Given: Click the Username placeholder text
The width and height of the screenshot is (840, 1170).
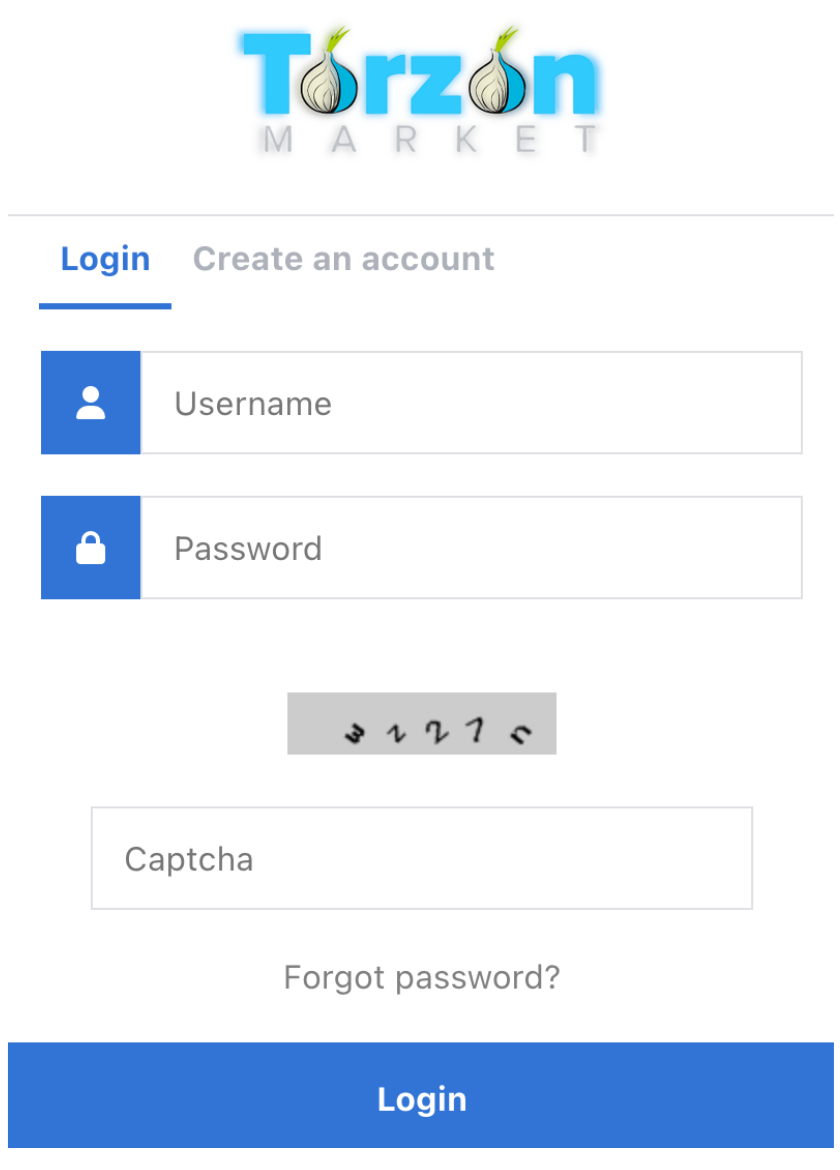Looking at the screenshot, I should (x=252, y=403).
